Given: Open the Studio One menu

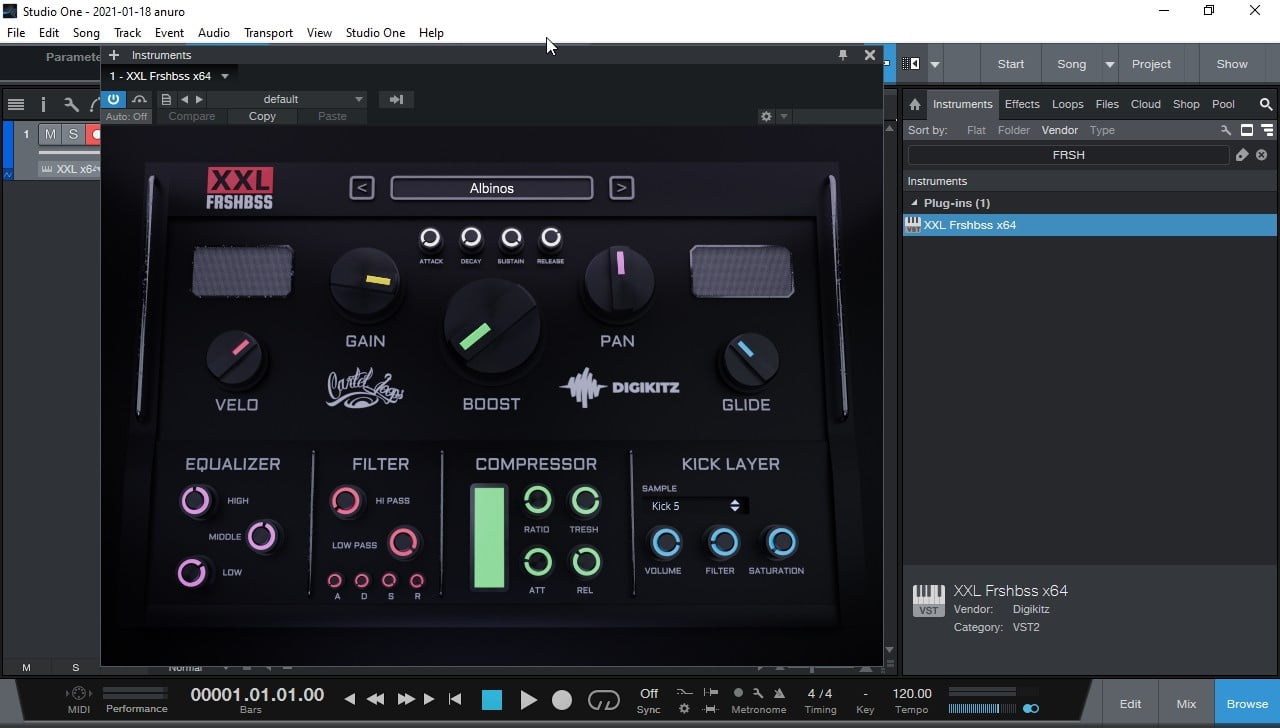Looking at the screenshot, I should tap(375, 32).
